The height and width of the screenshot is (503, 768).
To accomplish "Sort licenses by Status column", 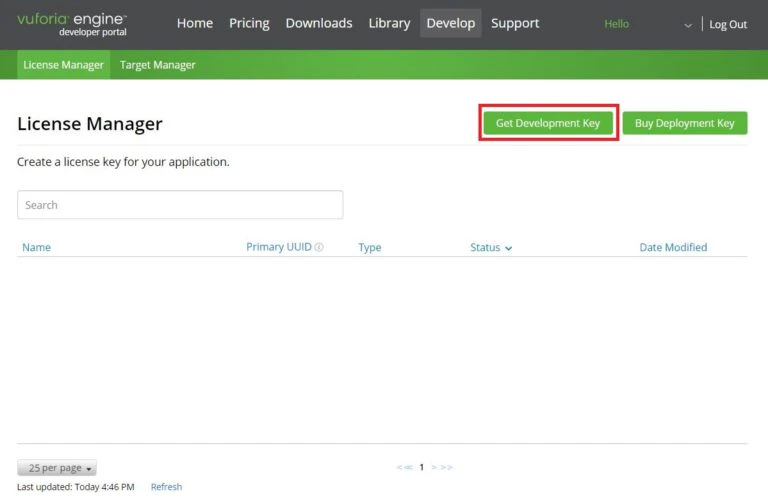I will click(x=491, y=247).
